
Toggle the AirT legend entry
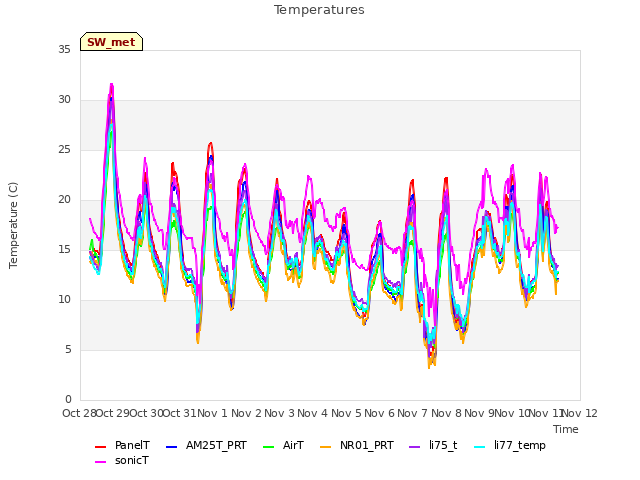tap(284, 445)
